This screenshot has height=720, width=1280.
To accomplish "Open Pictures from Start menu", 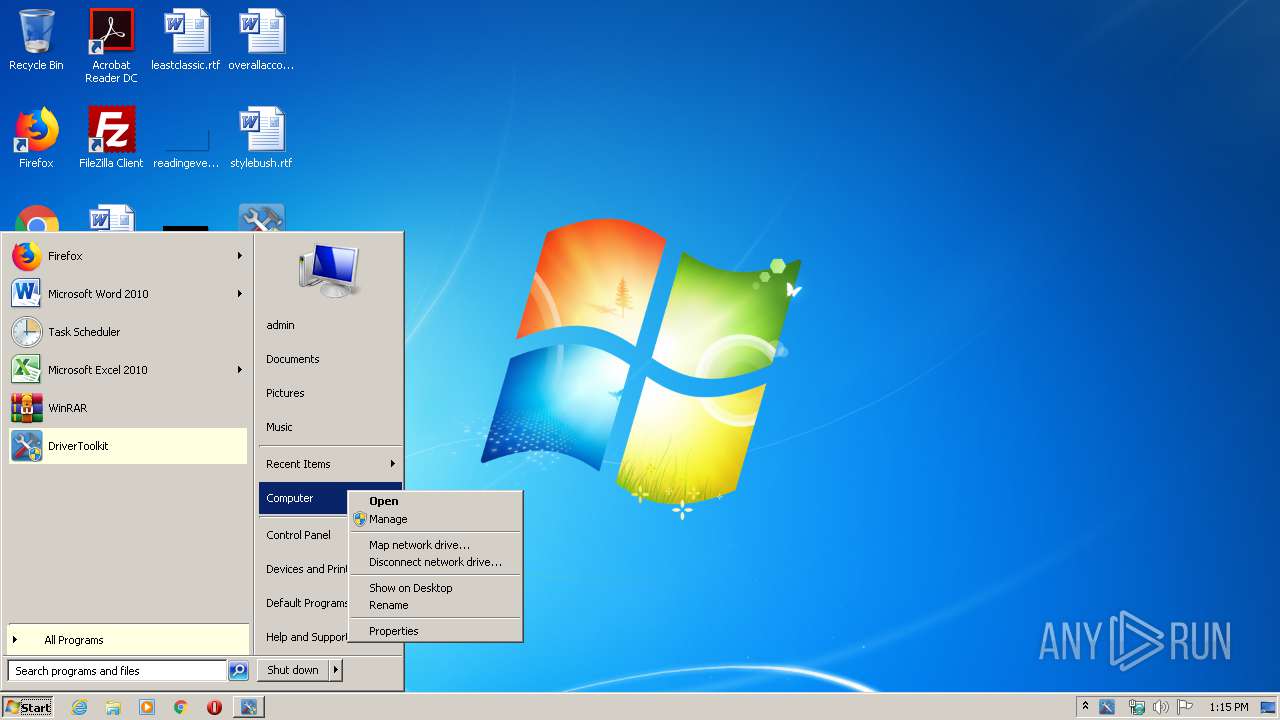I will pyautogui.click(x=329, y=393).
